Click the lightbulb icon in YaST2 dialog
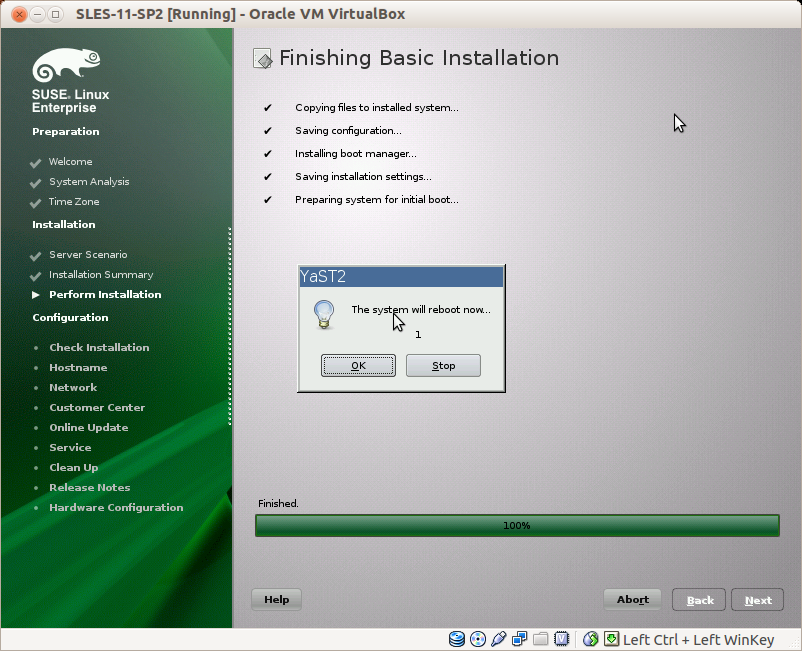This screenshot has width=802, height=651. 324,315
